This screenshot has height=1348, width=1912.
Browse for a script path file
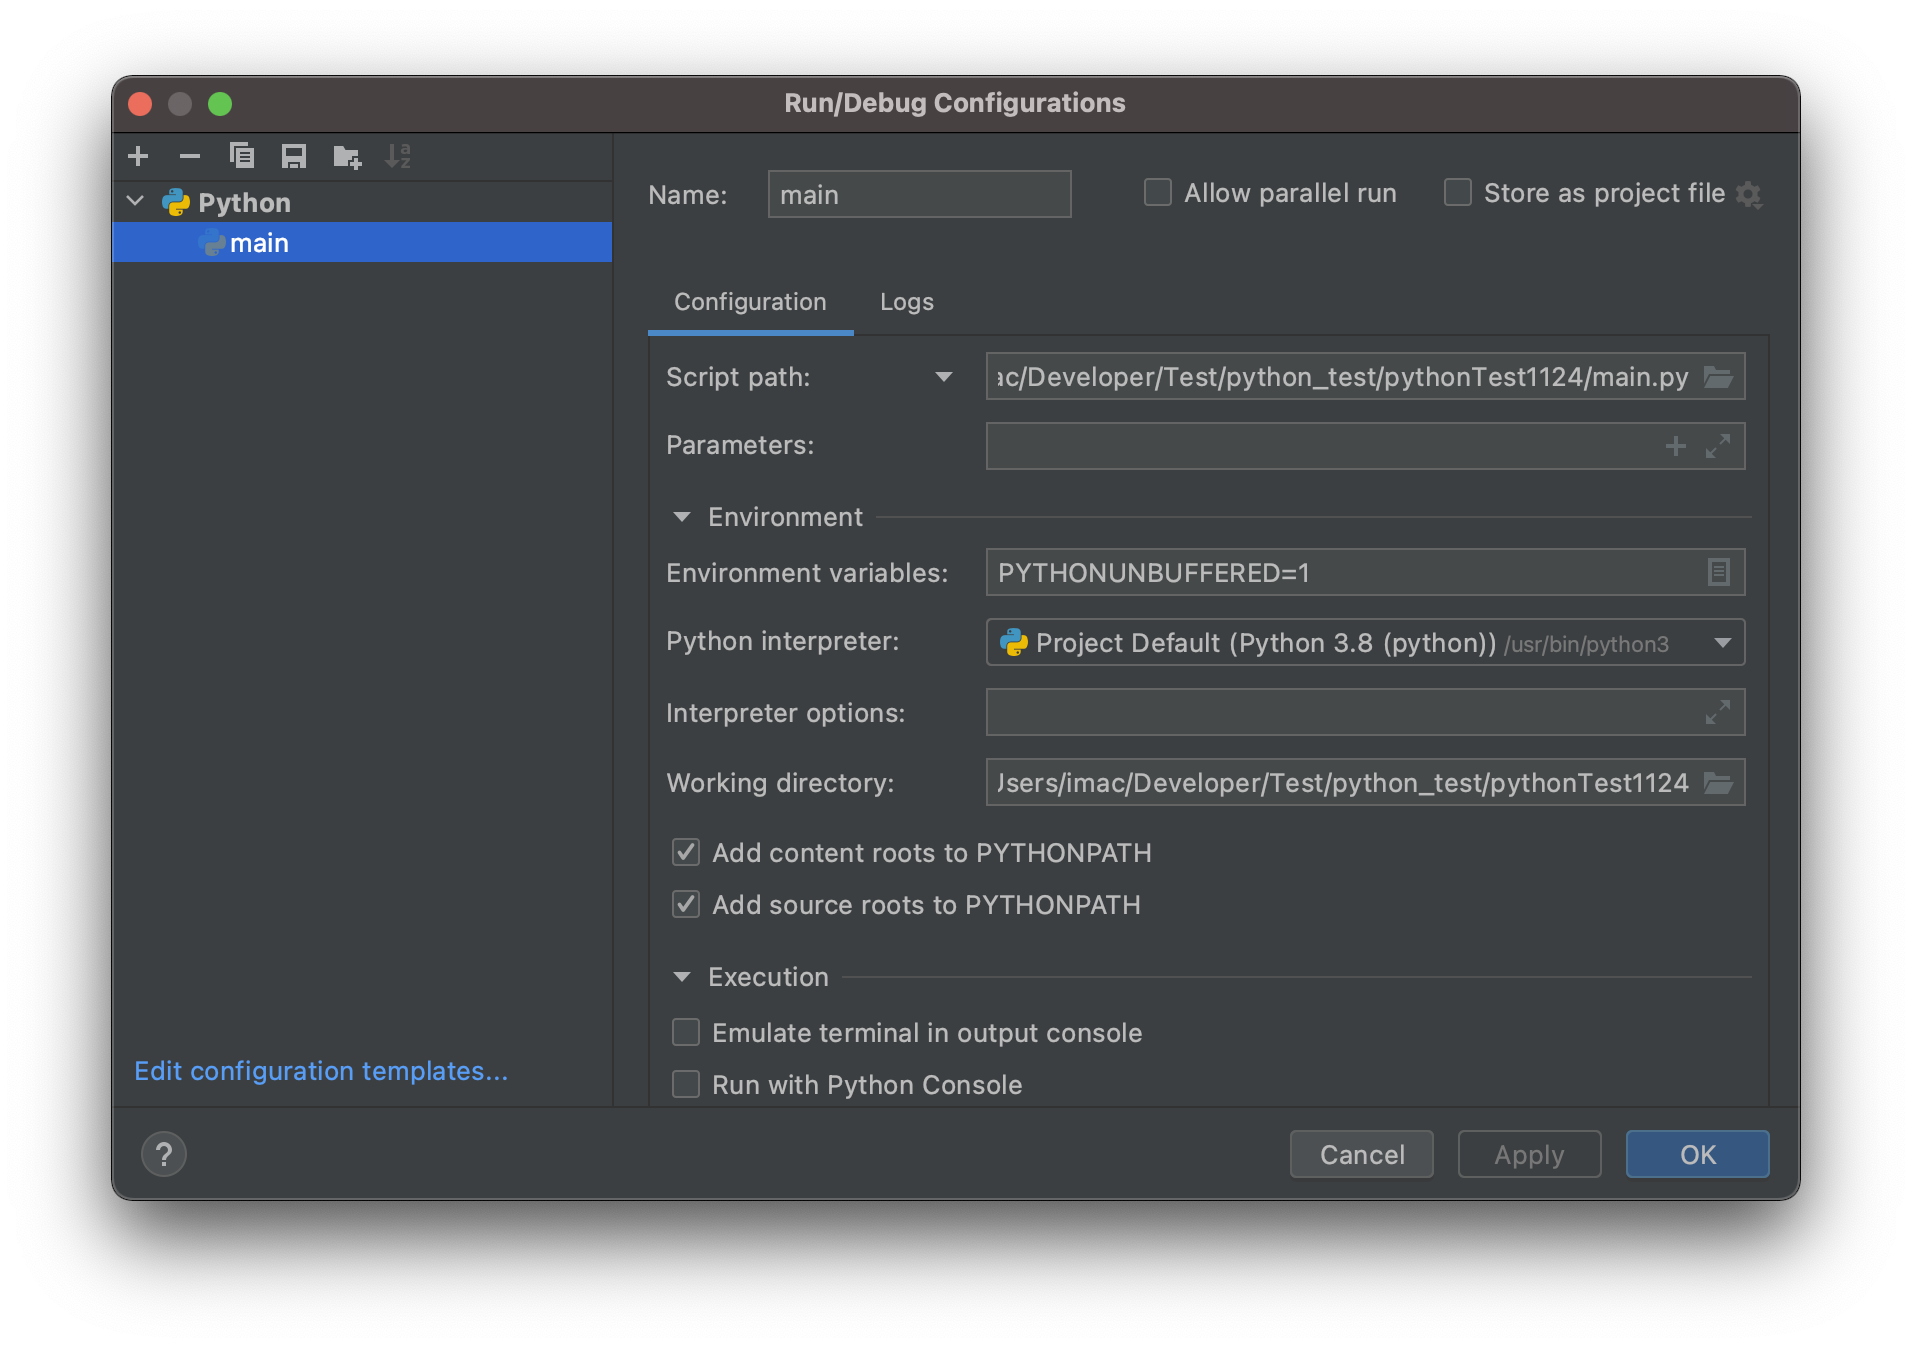(1719, 377)
